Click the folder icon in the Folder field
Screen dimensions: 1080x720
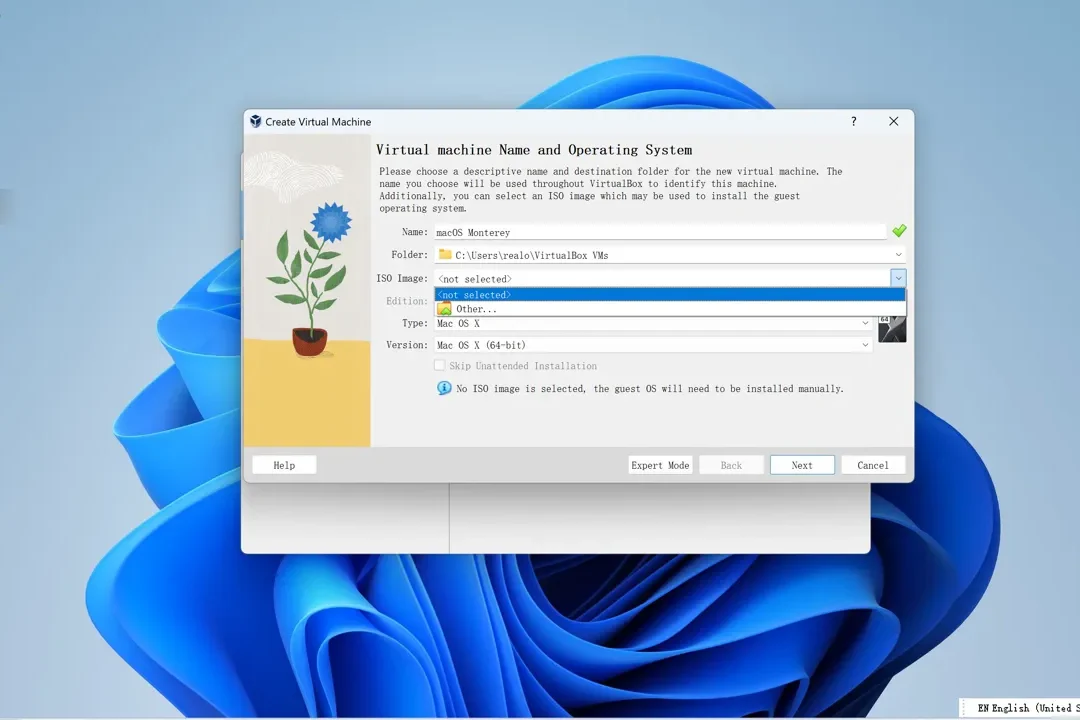coord(445,254)
